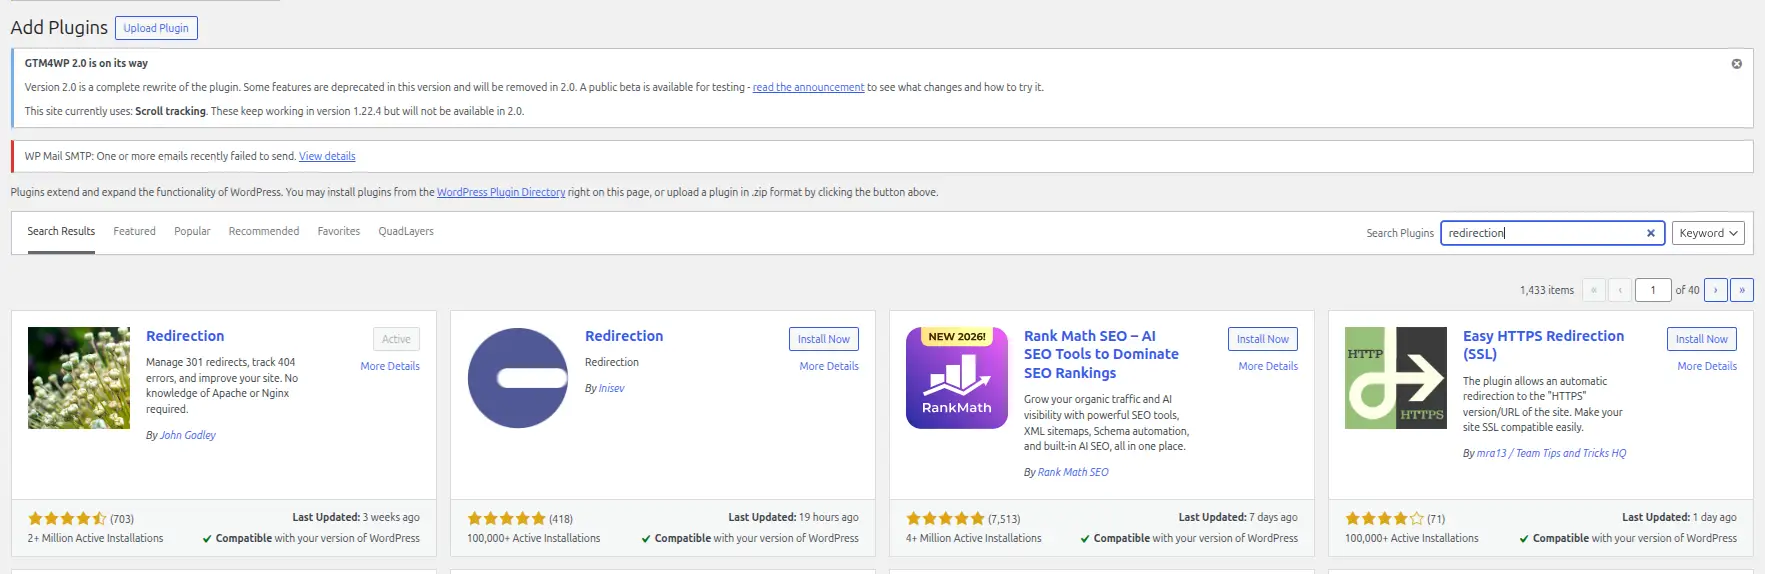View details of failed WP Mail SMTP emails
This screenshot has height=574, width=1765.
[327, 156]
